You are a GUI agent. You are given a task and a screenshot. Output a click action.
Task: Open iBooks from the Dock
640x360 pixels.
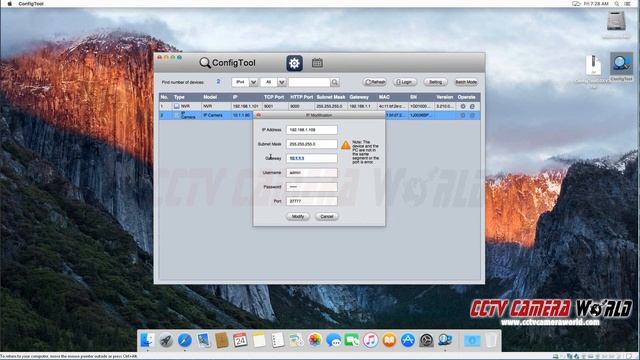coord(389,340)
